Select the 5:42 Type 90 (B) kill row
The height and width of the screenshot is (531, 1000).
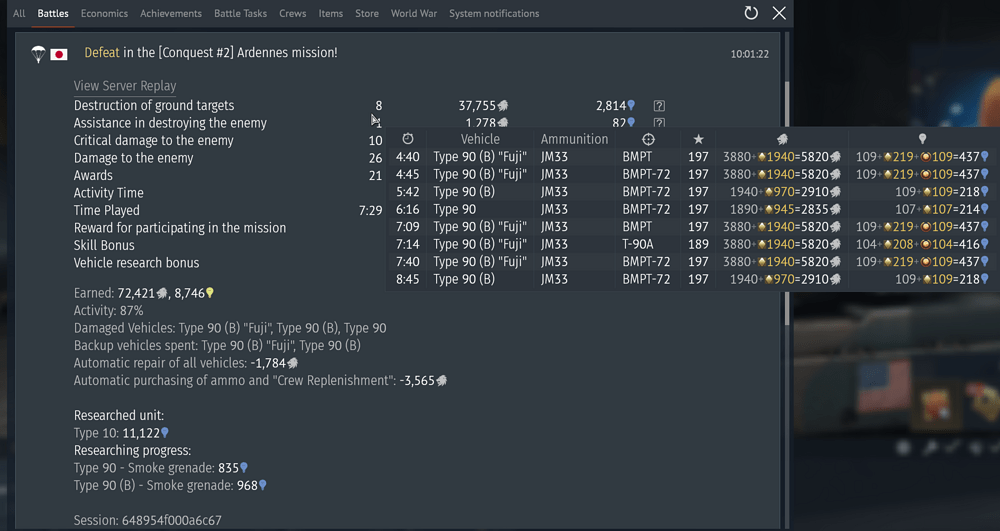(x=692, y=192)
